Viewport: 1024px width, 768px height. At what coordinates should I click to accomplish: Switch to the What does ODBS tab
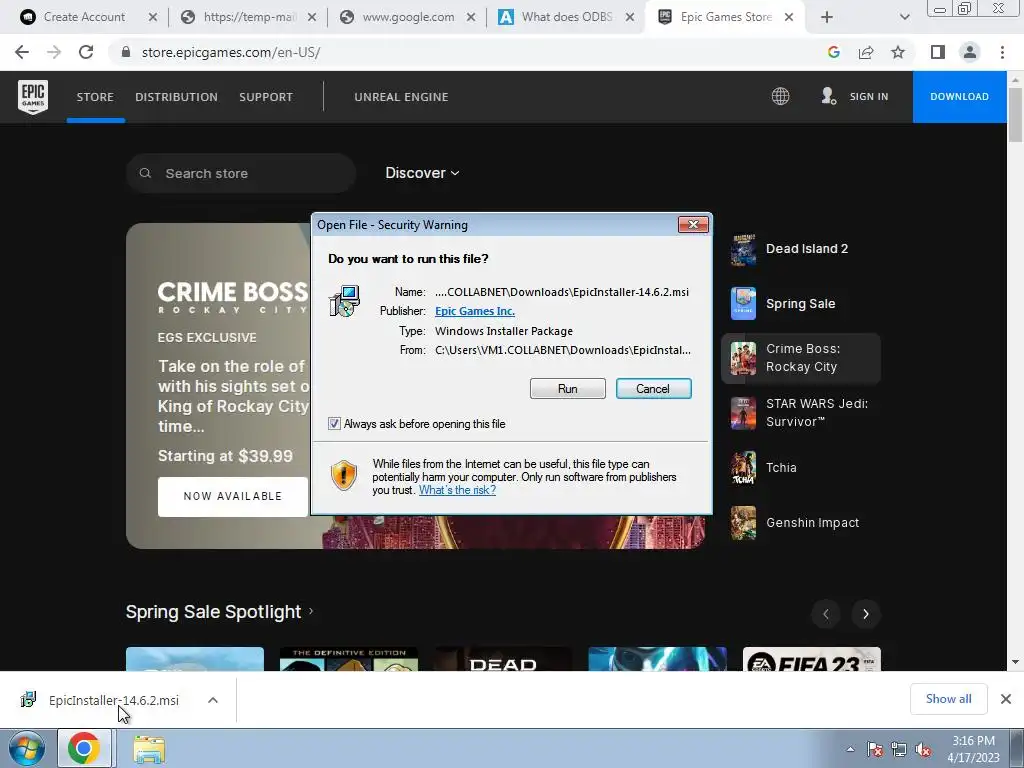point(566,17)
